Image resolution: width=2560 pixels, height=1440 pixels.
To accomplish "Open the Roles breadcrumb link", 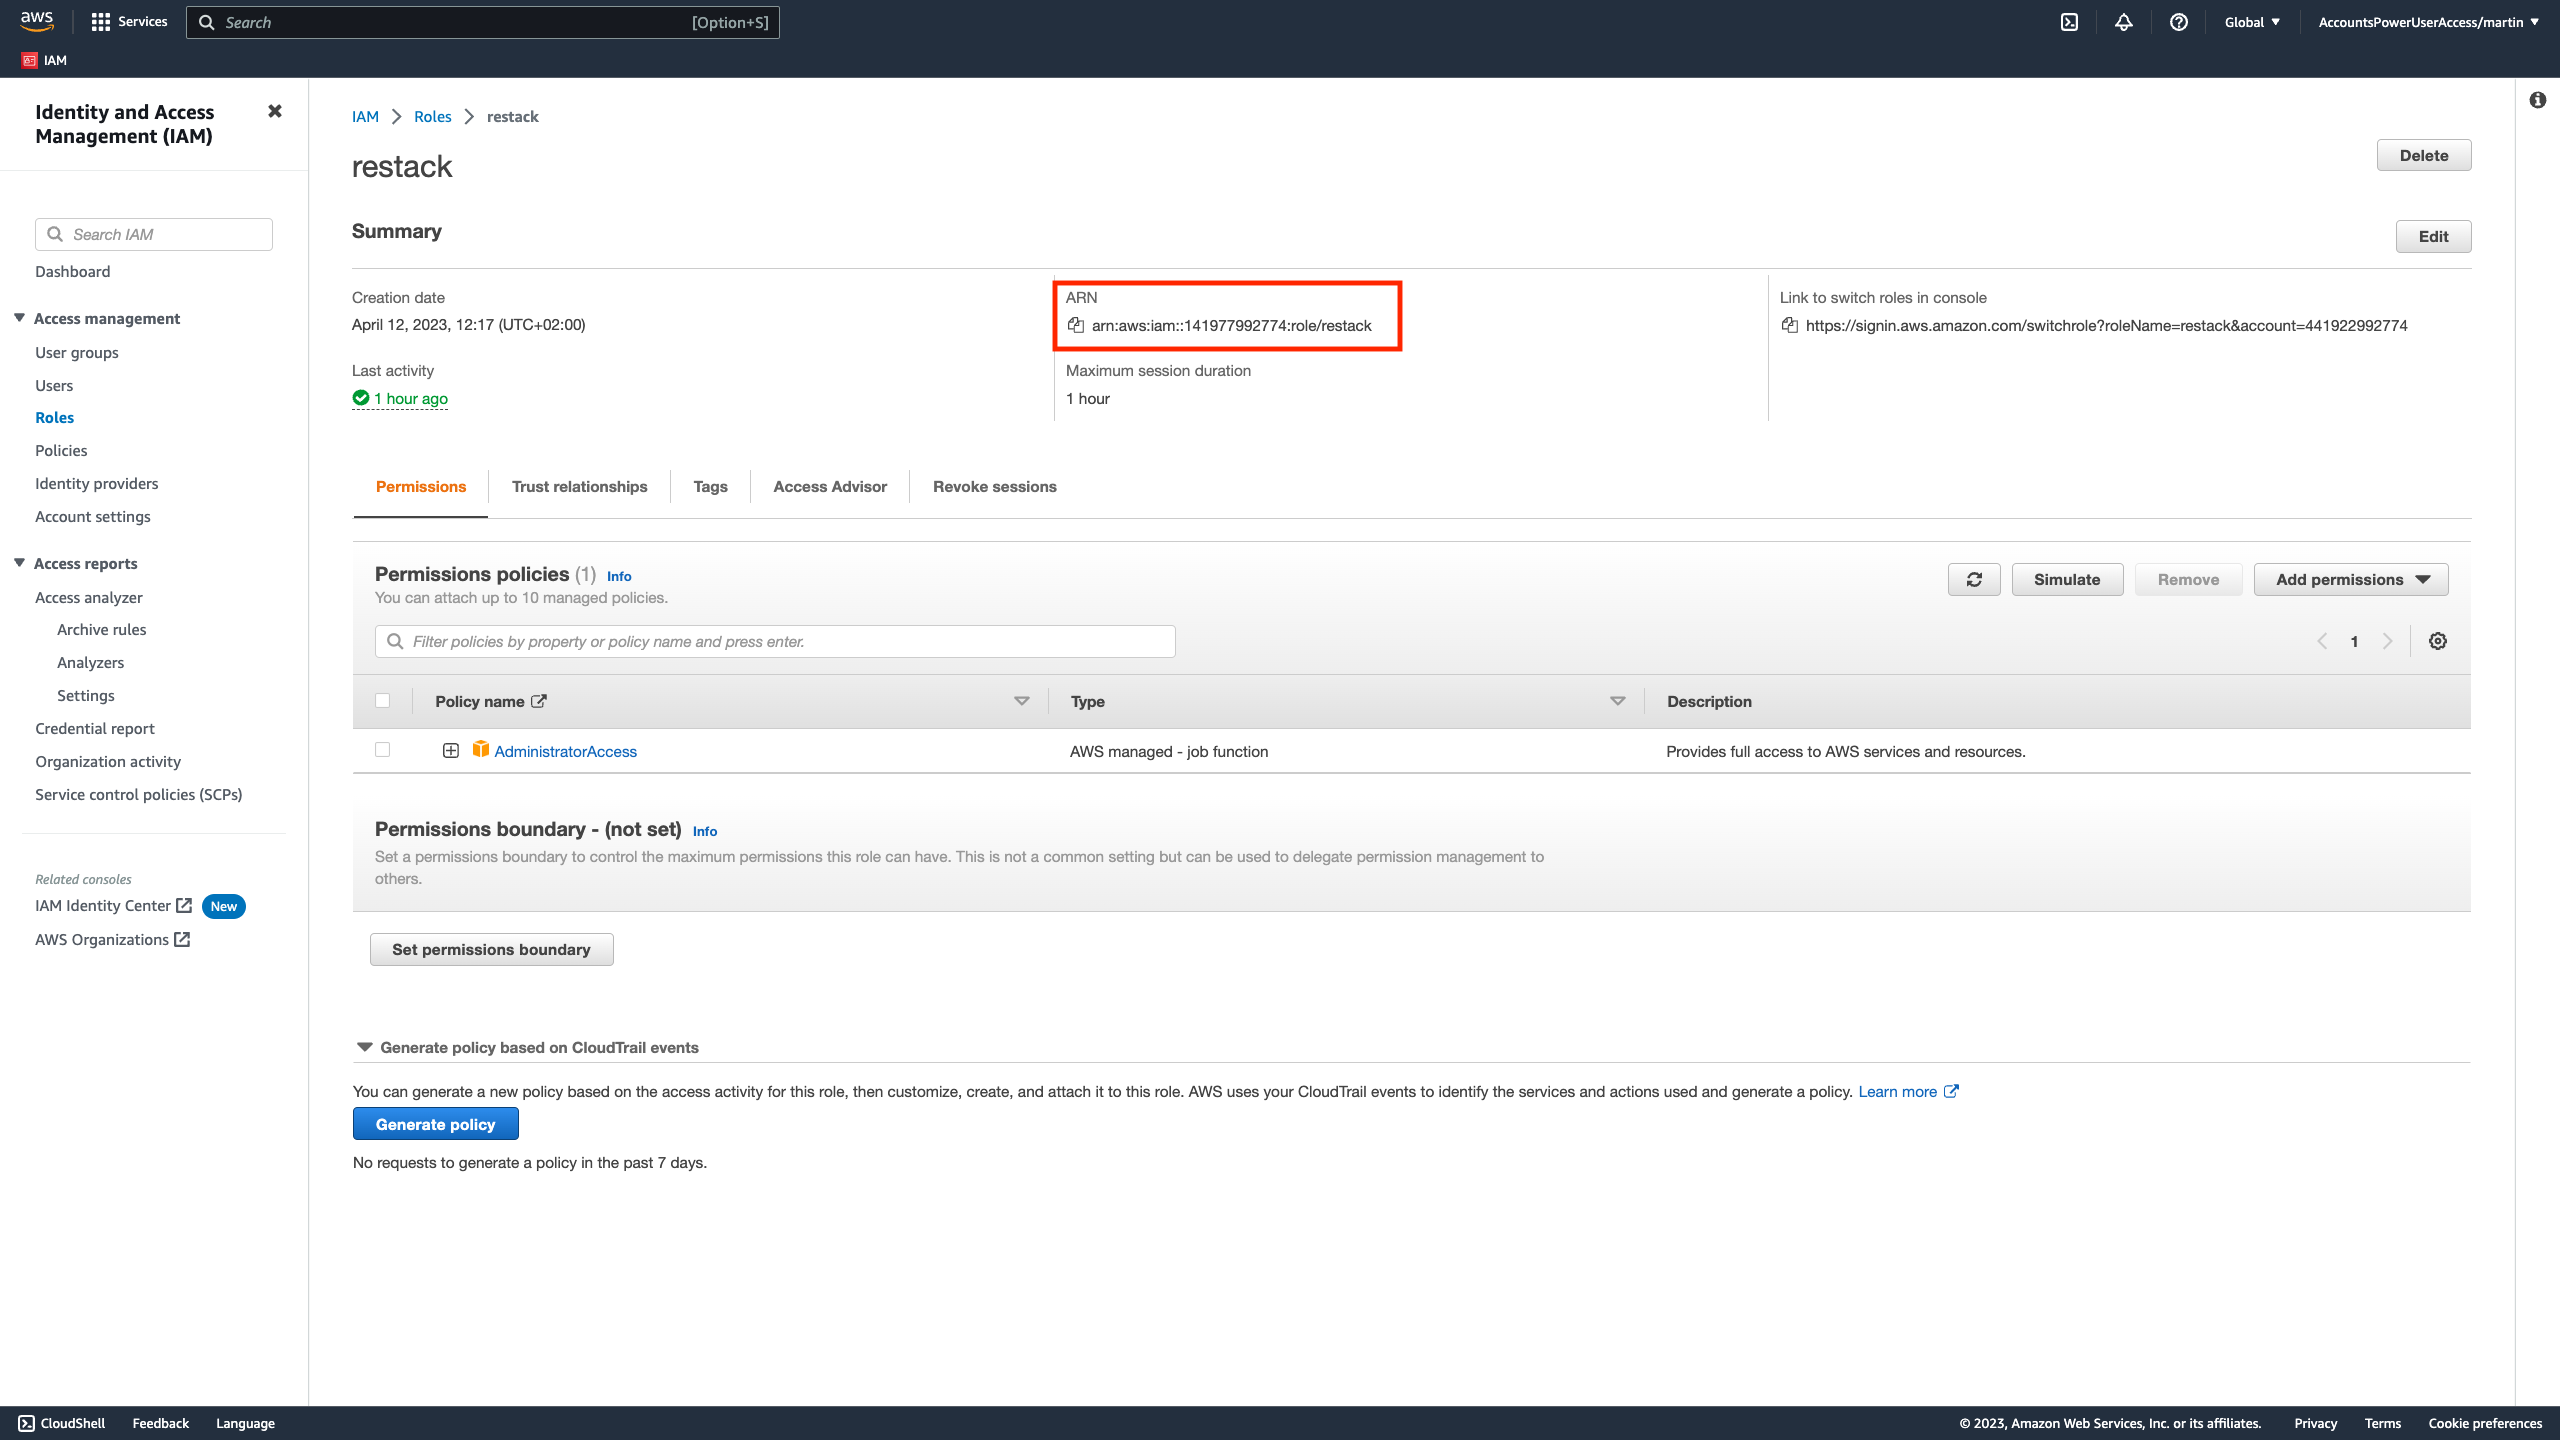I will (432, 116).
